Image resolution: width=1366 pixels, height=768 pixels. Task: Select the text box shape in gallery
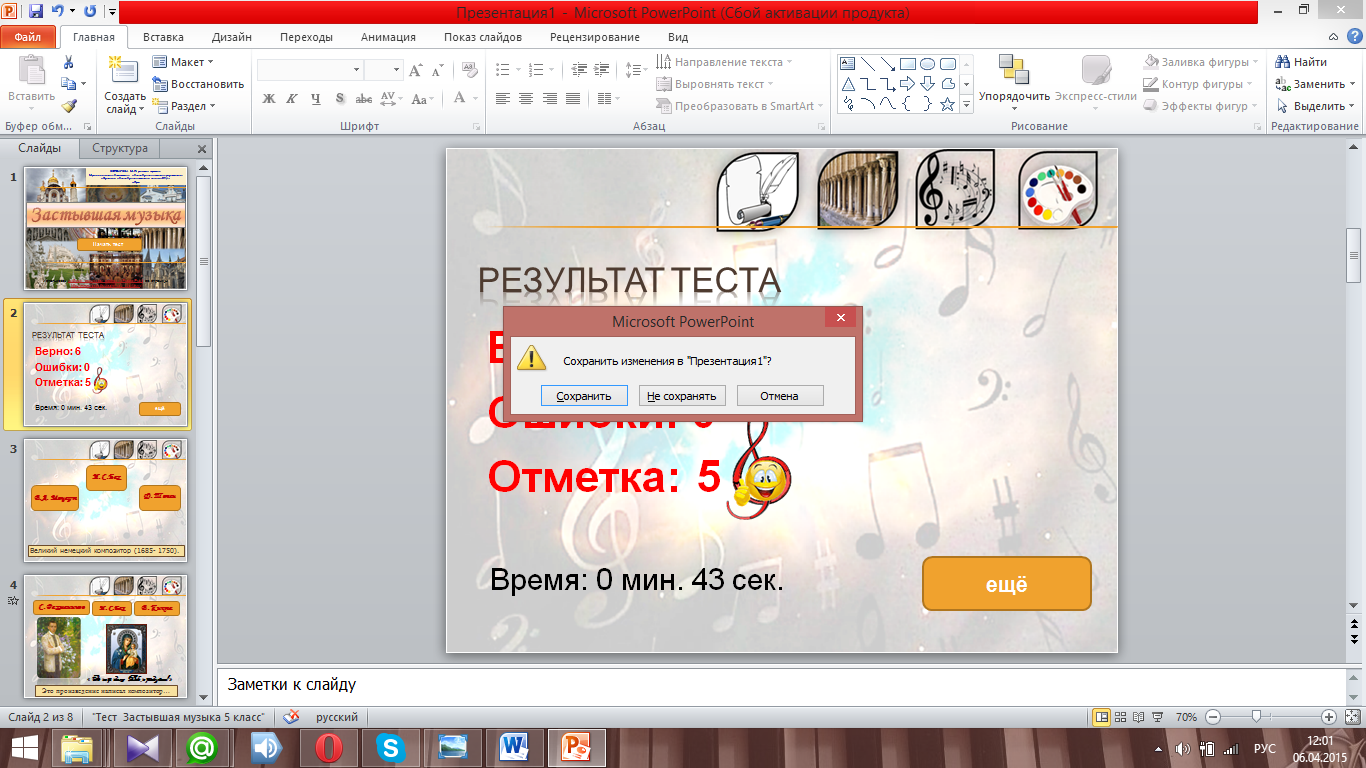847,63
